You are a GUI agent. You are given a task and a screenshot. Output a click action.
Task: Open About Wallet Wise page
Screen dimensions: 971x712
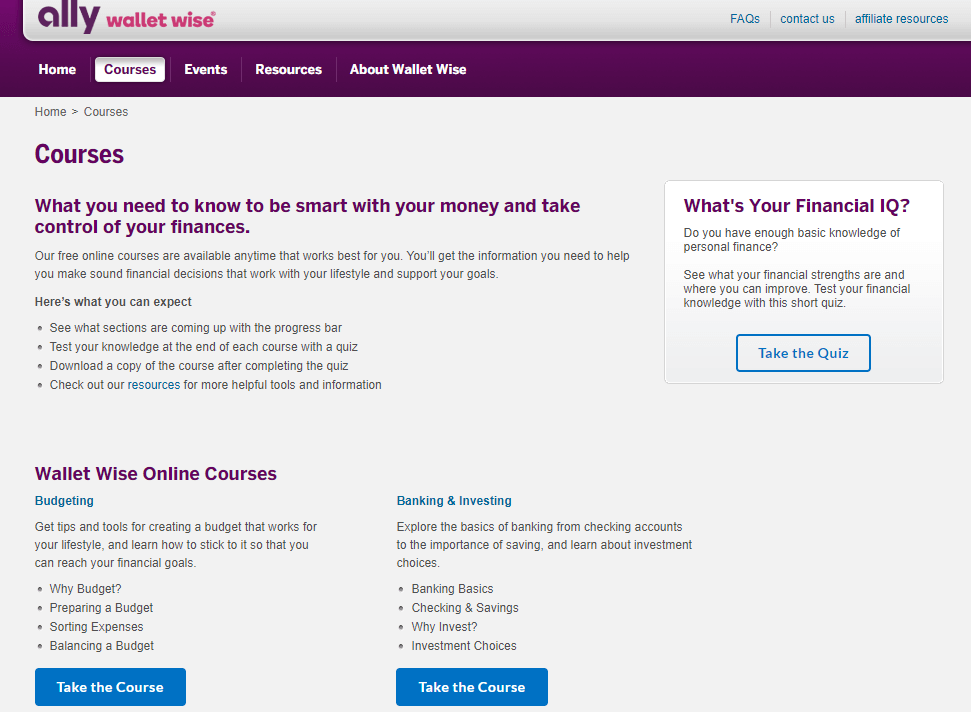click(407, 69)
